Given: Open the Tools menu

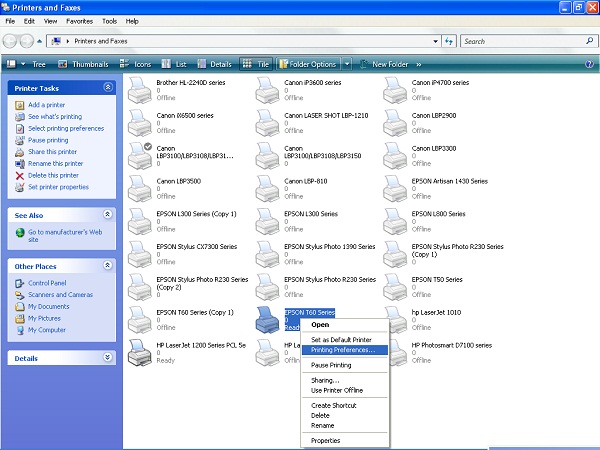Looking at the screenshot, I should 109,21.
